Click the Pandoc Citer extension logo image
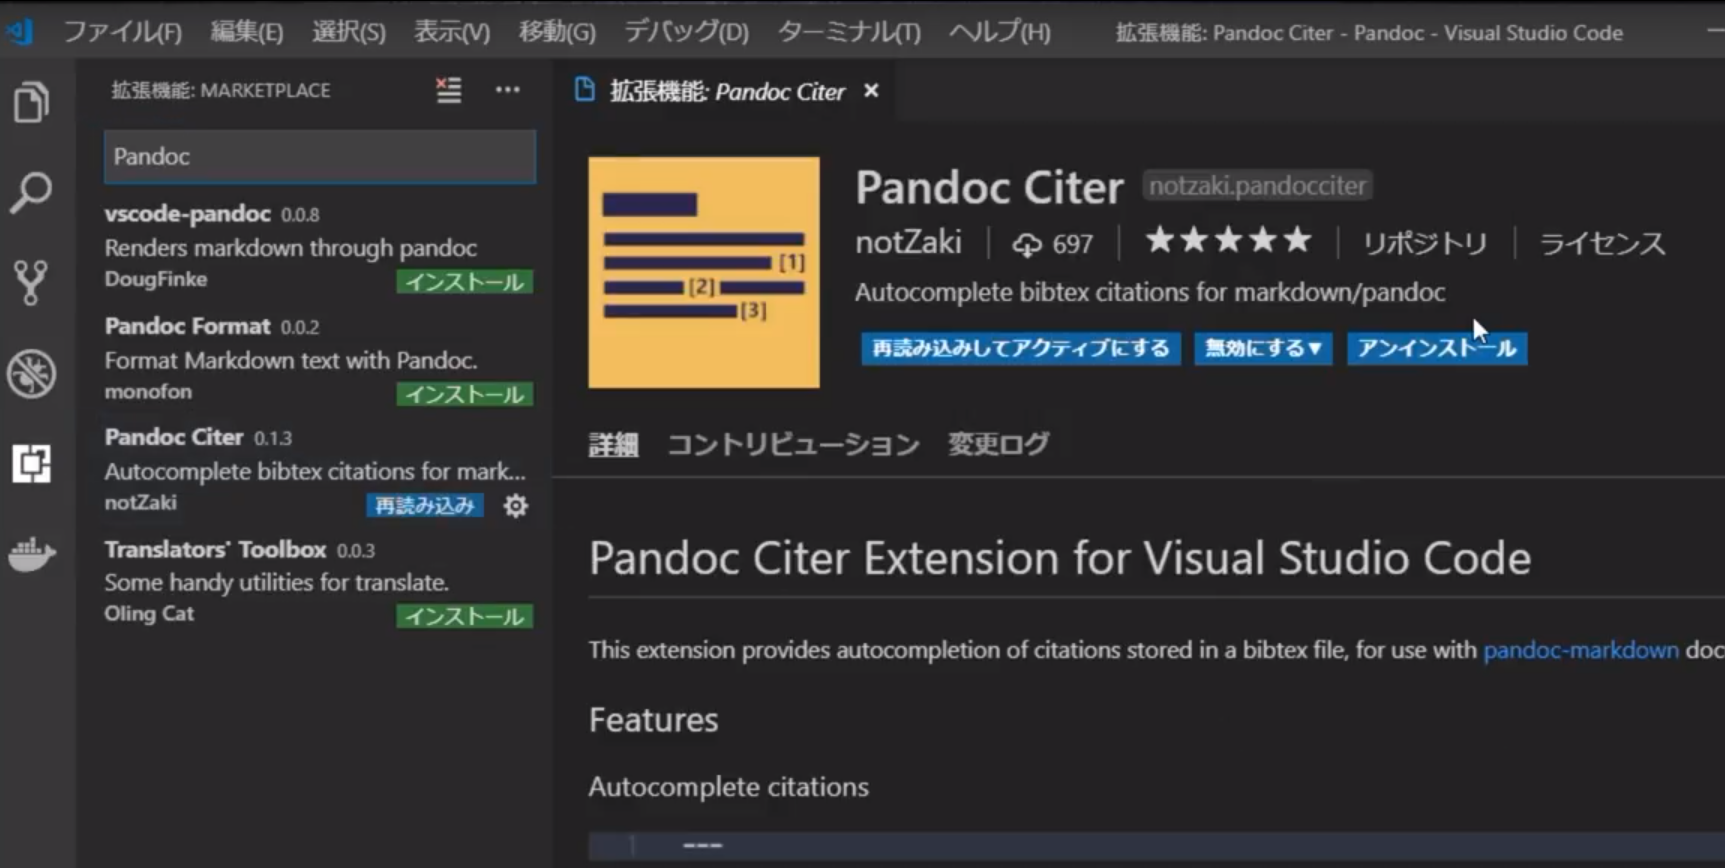Image resolution: width=1725 pixels, height=868 pixels. (704, 272)
